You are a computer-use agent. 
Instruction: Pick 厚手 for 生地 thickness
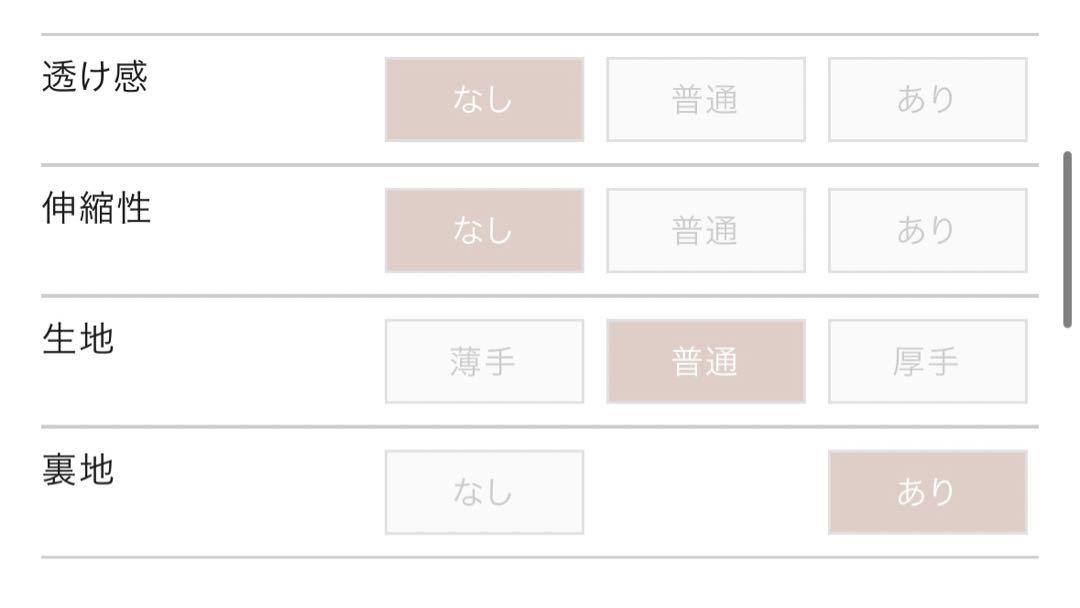pos(928,361)
